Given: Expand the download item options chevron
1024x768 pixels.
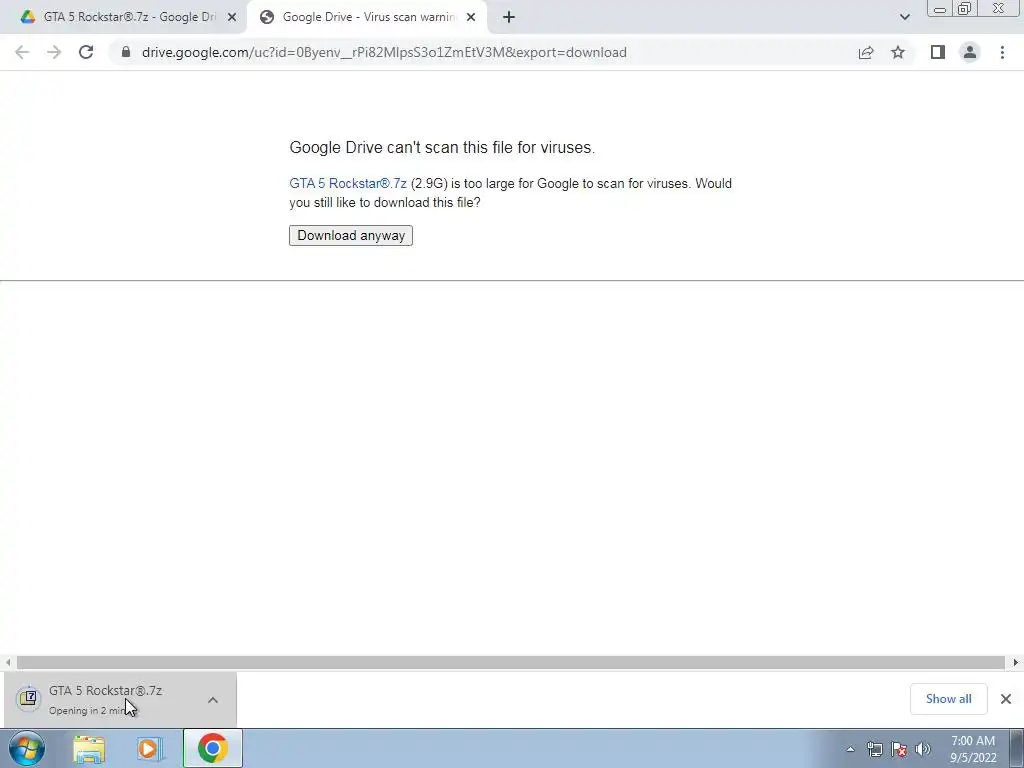Looking at the screenshot, I should (x=213, y=700).
